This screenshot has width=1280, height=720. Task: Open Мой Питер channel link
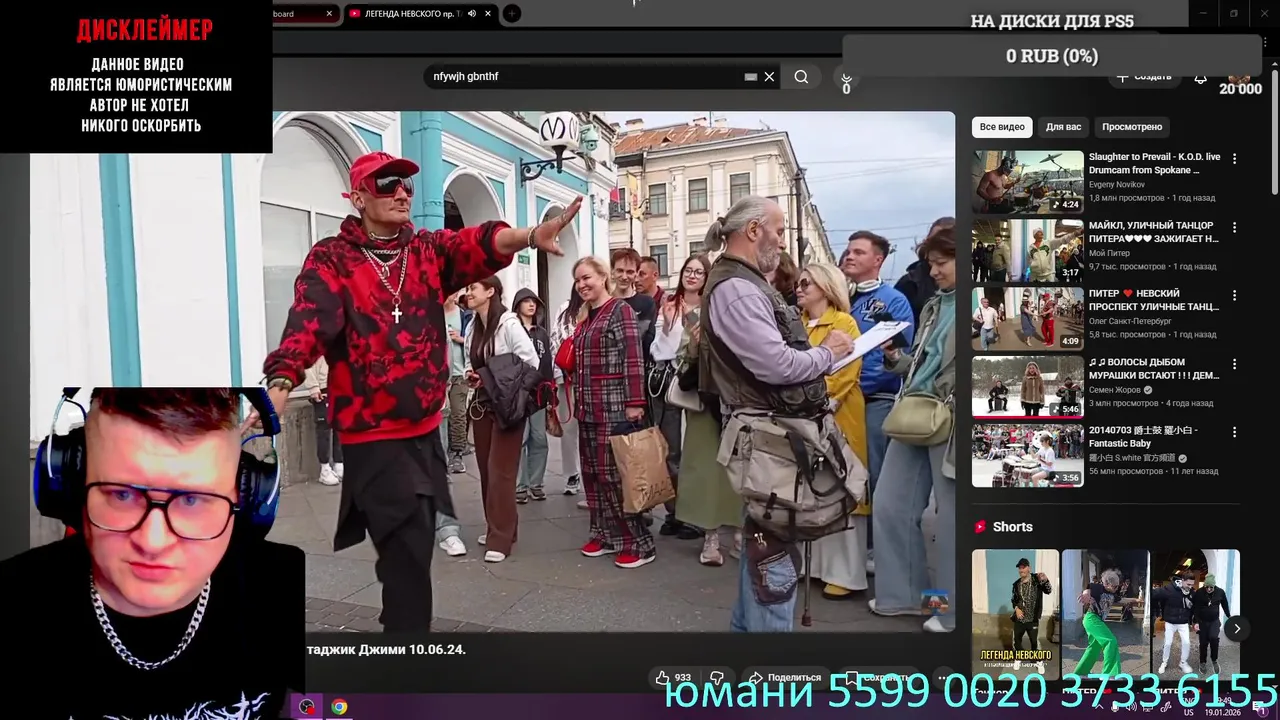point(1109,253)
